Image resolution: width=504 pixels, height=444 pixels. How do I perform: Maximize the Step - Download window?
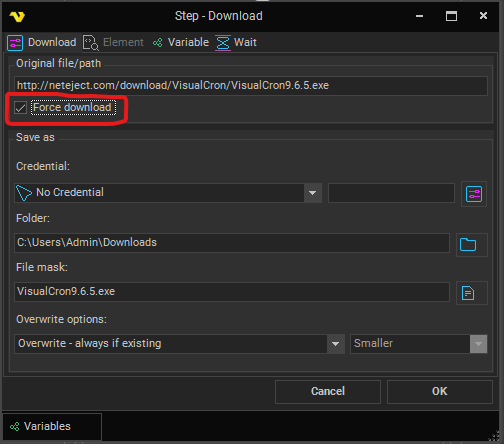(x=451, y=16)
